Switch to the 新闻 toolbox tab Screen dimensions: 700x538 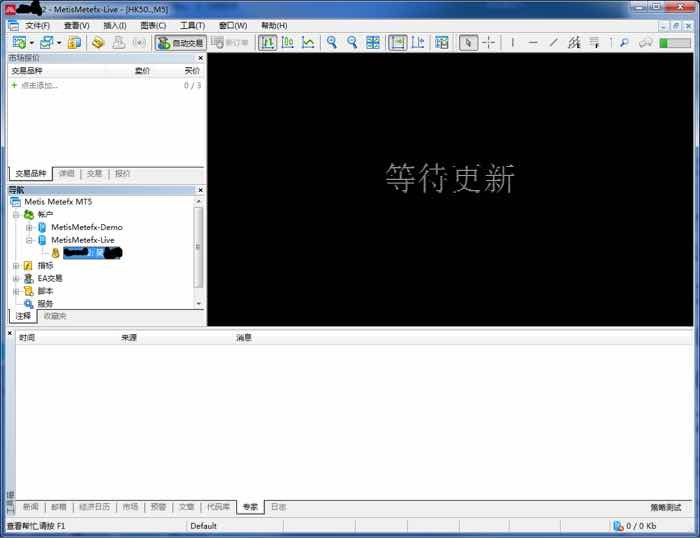(31, 507)
